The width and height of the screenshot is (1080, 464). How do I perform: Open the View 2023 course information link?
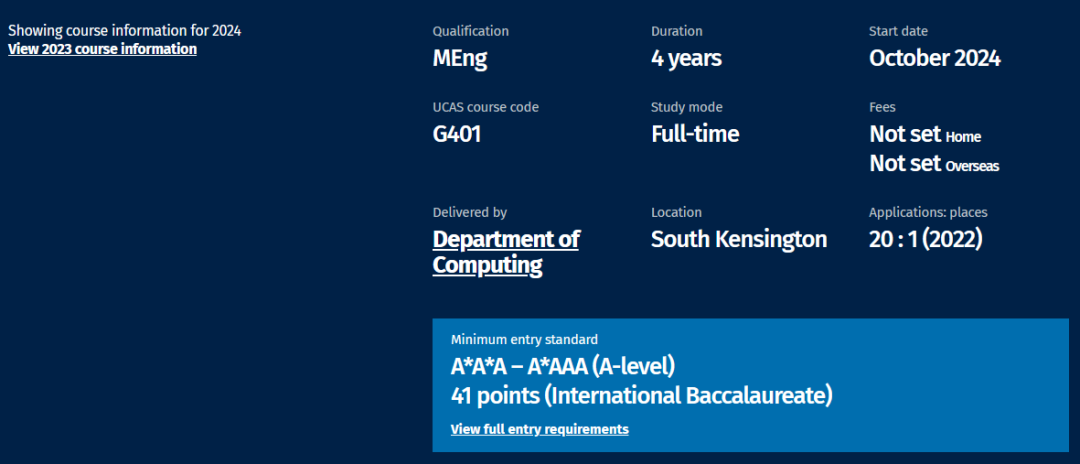click(x=102, y=49)
